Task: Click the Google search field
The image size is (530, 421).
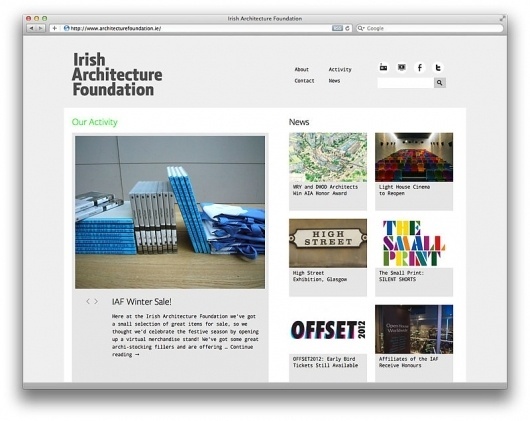Action: tap(430, 28)
